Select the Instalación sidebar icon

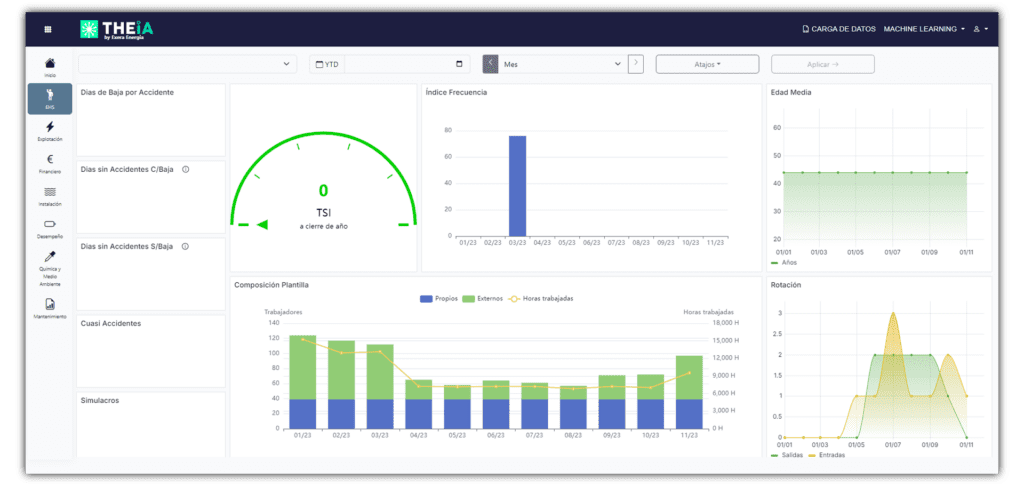pos(50,194)
